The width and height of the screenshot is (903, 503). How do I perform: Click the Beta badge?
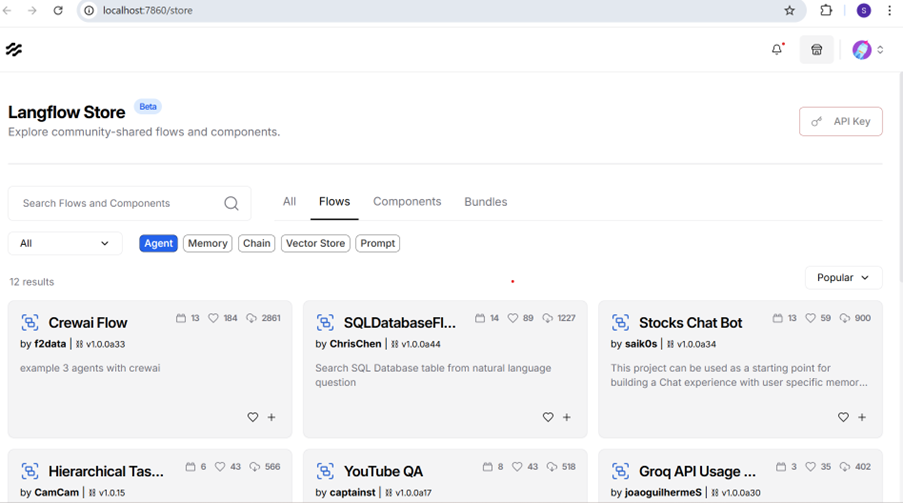(148, 107)
